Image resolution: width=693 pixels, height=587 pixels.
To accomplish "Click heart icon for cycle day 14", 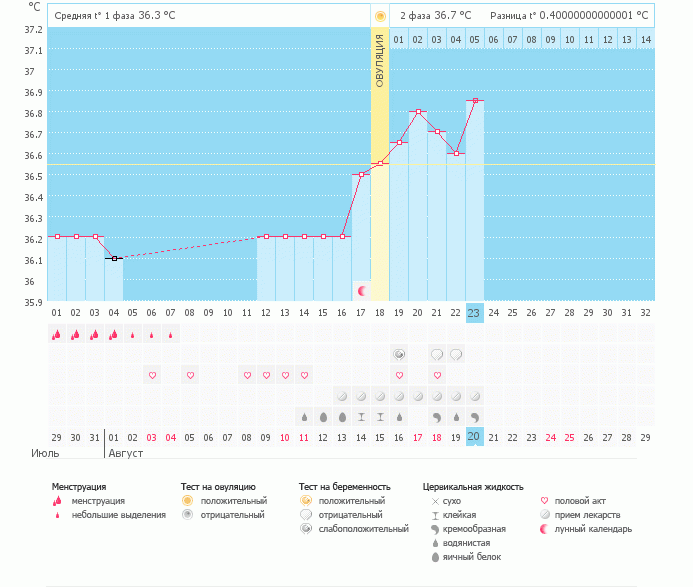I will click(x=305, y=375).
